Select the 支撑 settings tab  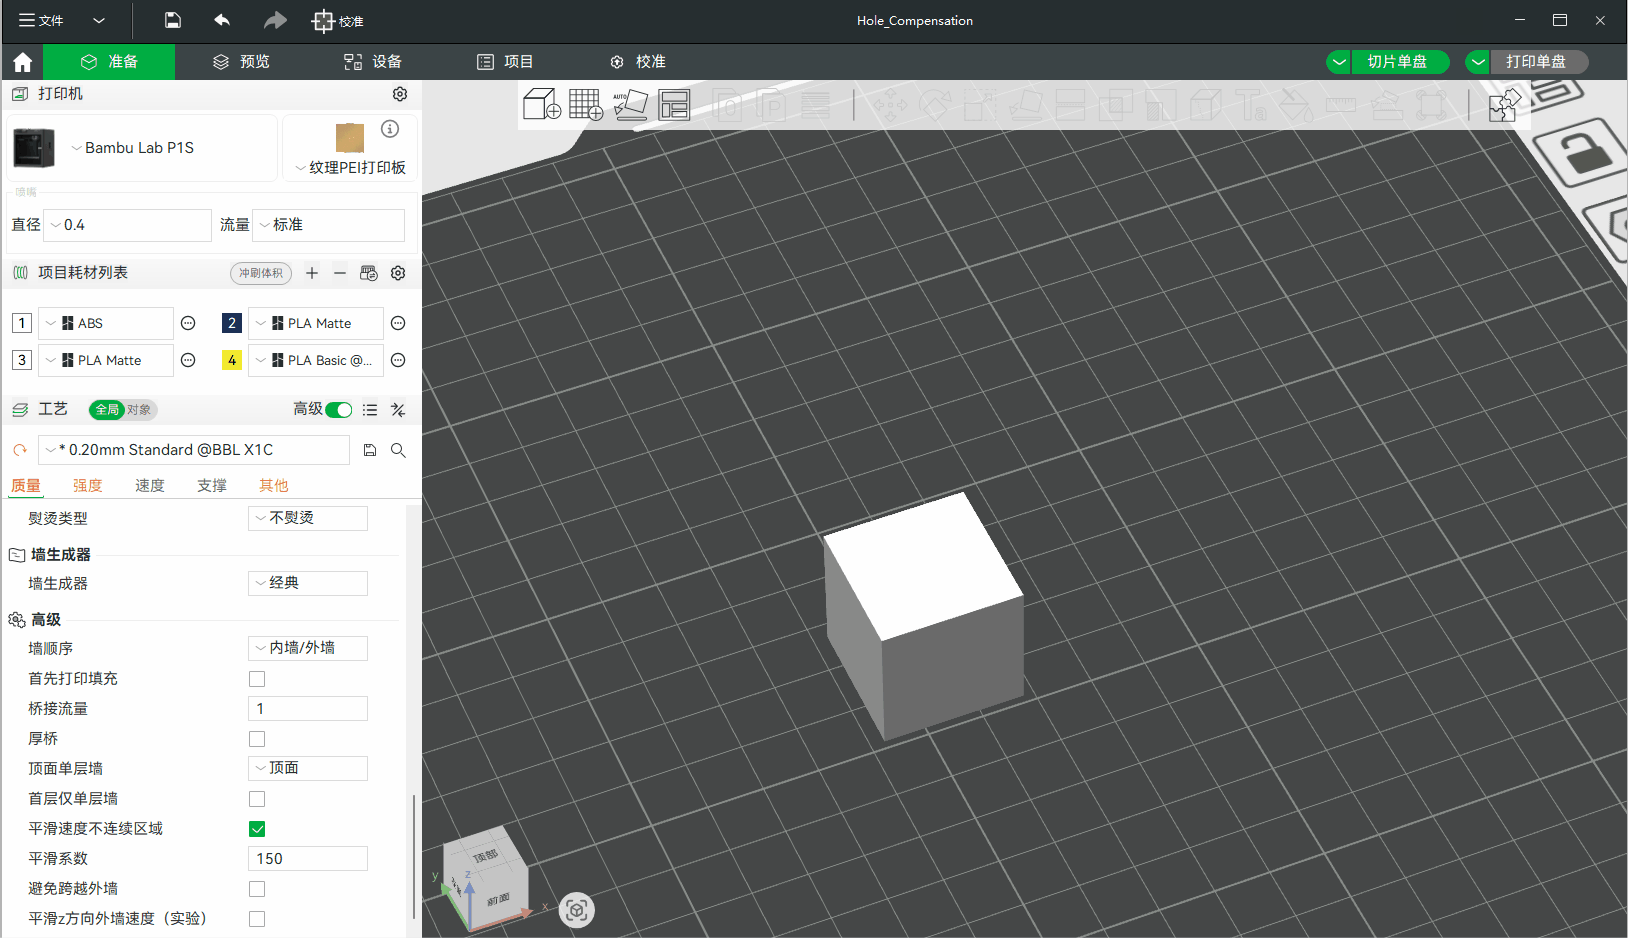click(212, 486)
